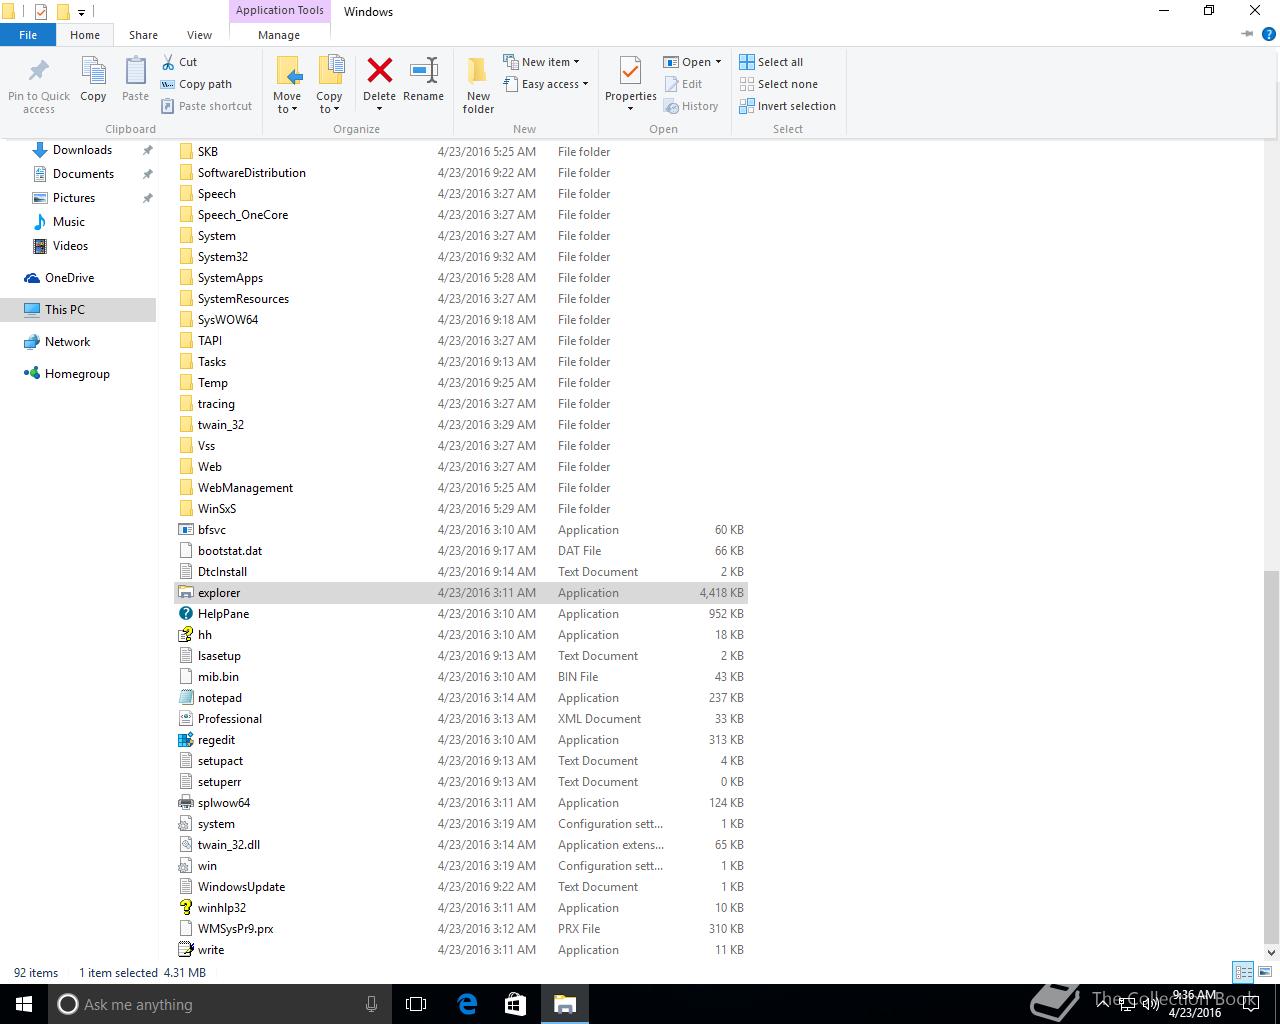Click Select all in ribbon
The height and width of the screenshot is (1024, 1280).
tap(771, 62)
